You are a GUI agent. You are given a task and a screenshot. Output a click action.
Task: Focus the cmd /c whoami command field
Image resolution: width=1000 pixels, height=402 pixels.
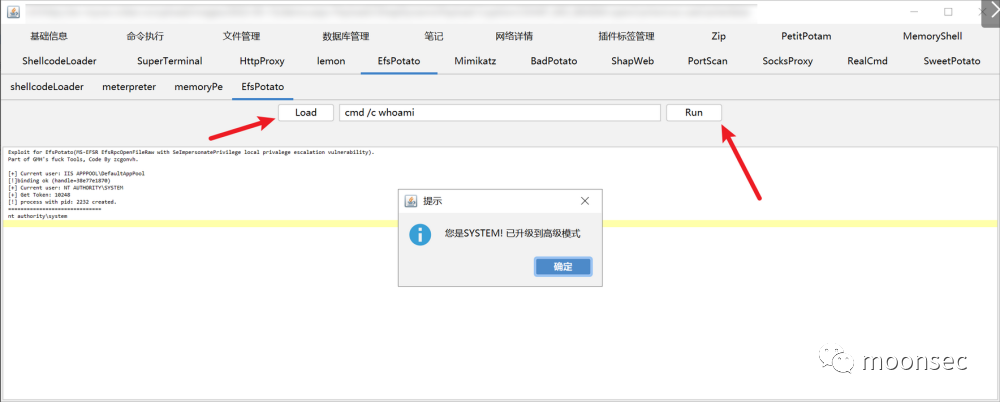click(499, 112)
